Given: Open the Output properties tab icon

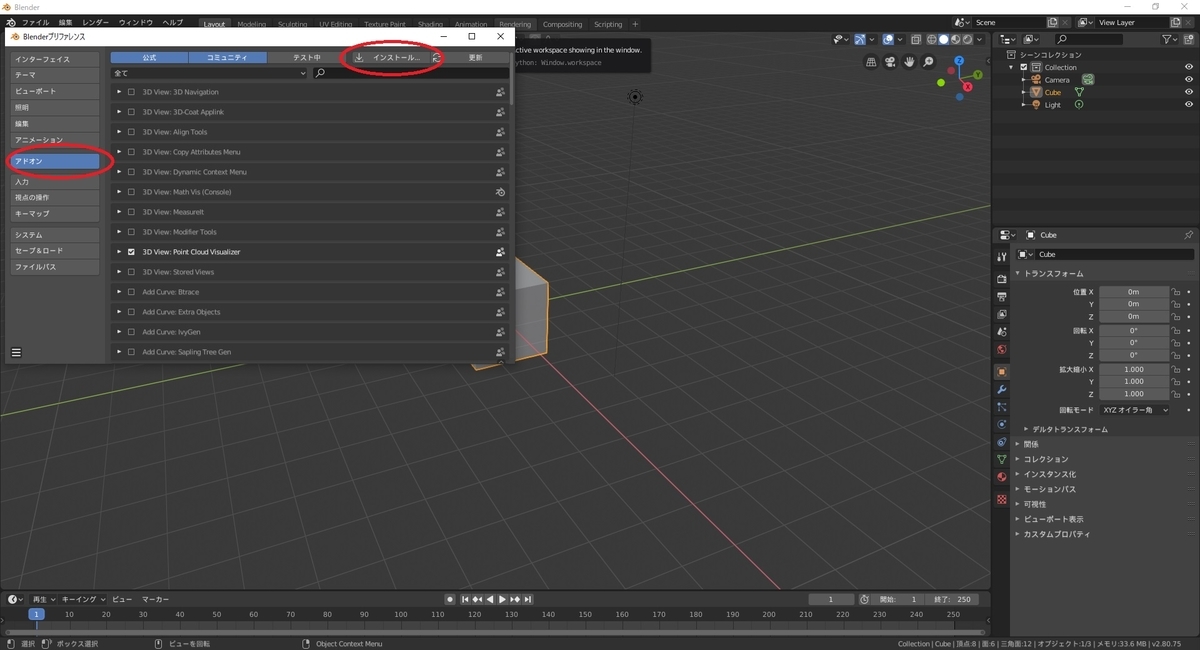Looking at the screenshot, I should click(x=1002, y=296).
